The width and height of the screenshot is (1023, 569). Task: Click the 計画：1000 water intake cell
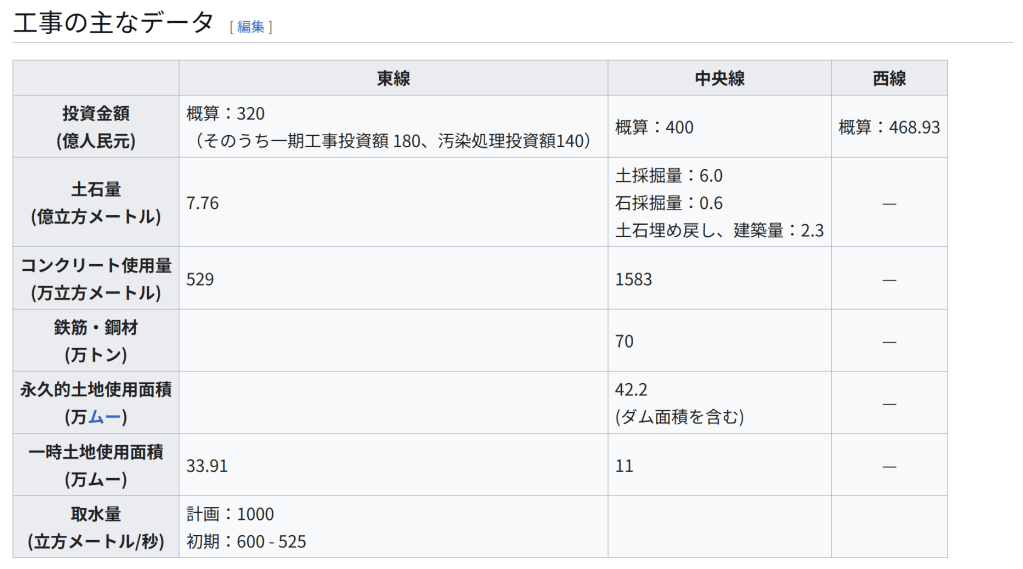click(230, 514)
